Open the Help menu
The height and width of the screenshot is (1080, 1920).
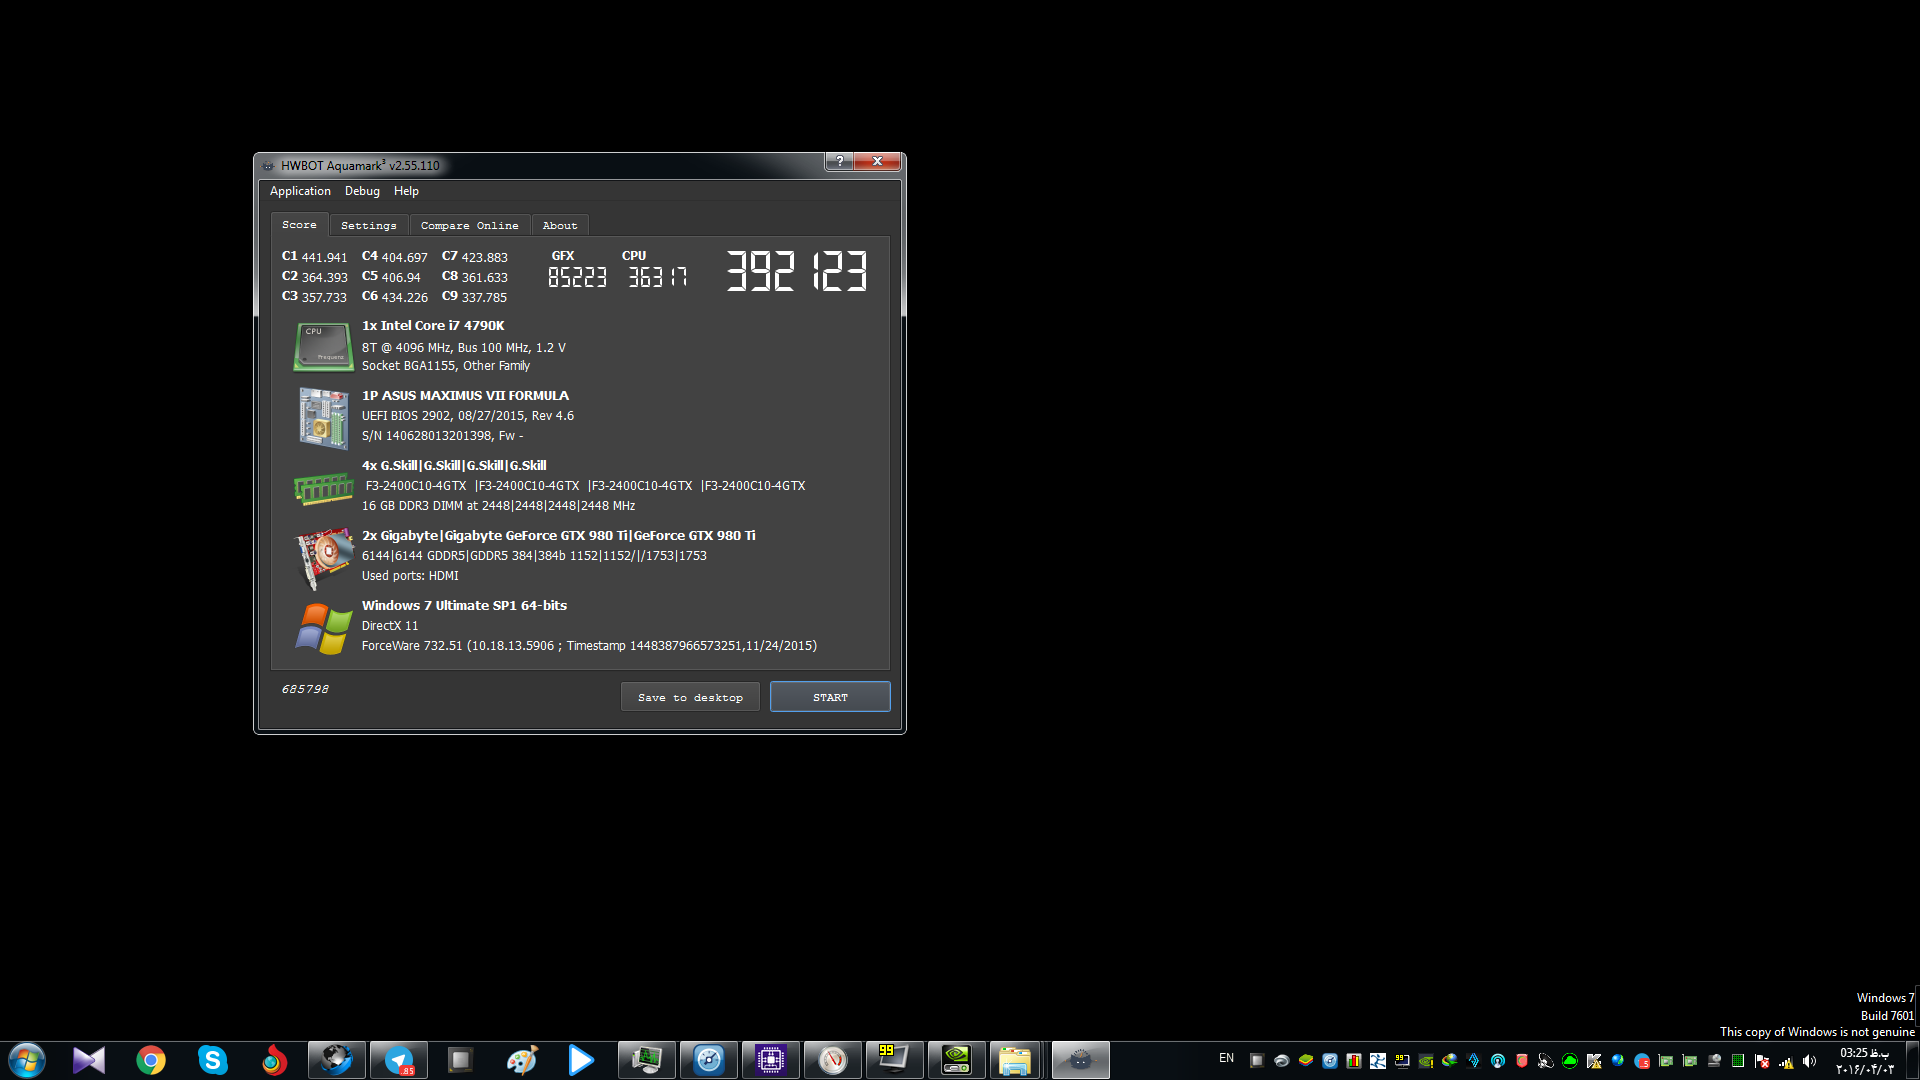406,191
